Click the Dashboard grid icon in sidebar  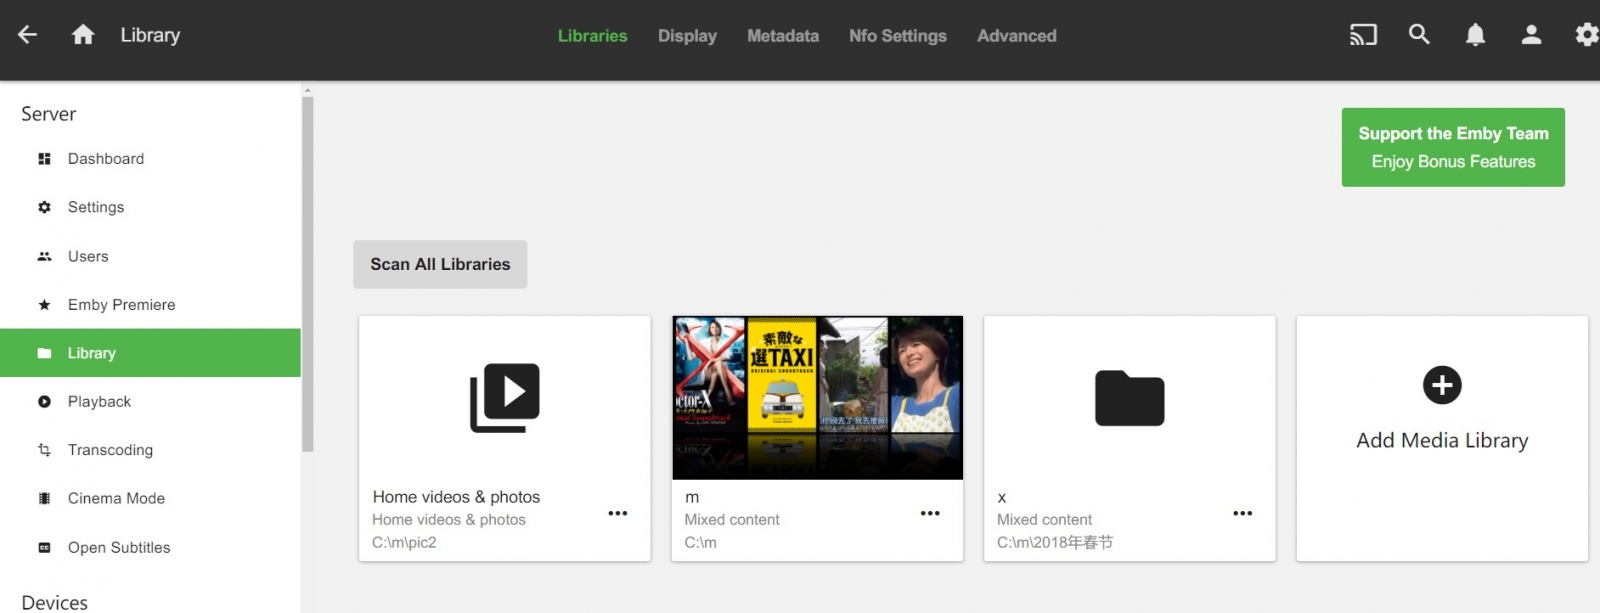[44, 159]
